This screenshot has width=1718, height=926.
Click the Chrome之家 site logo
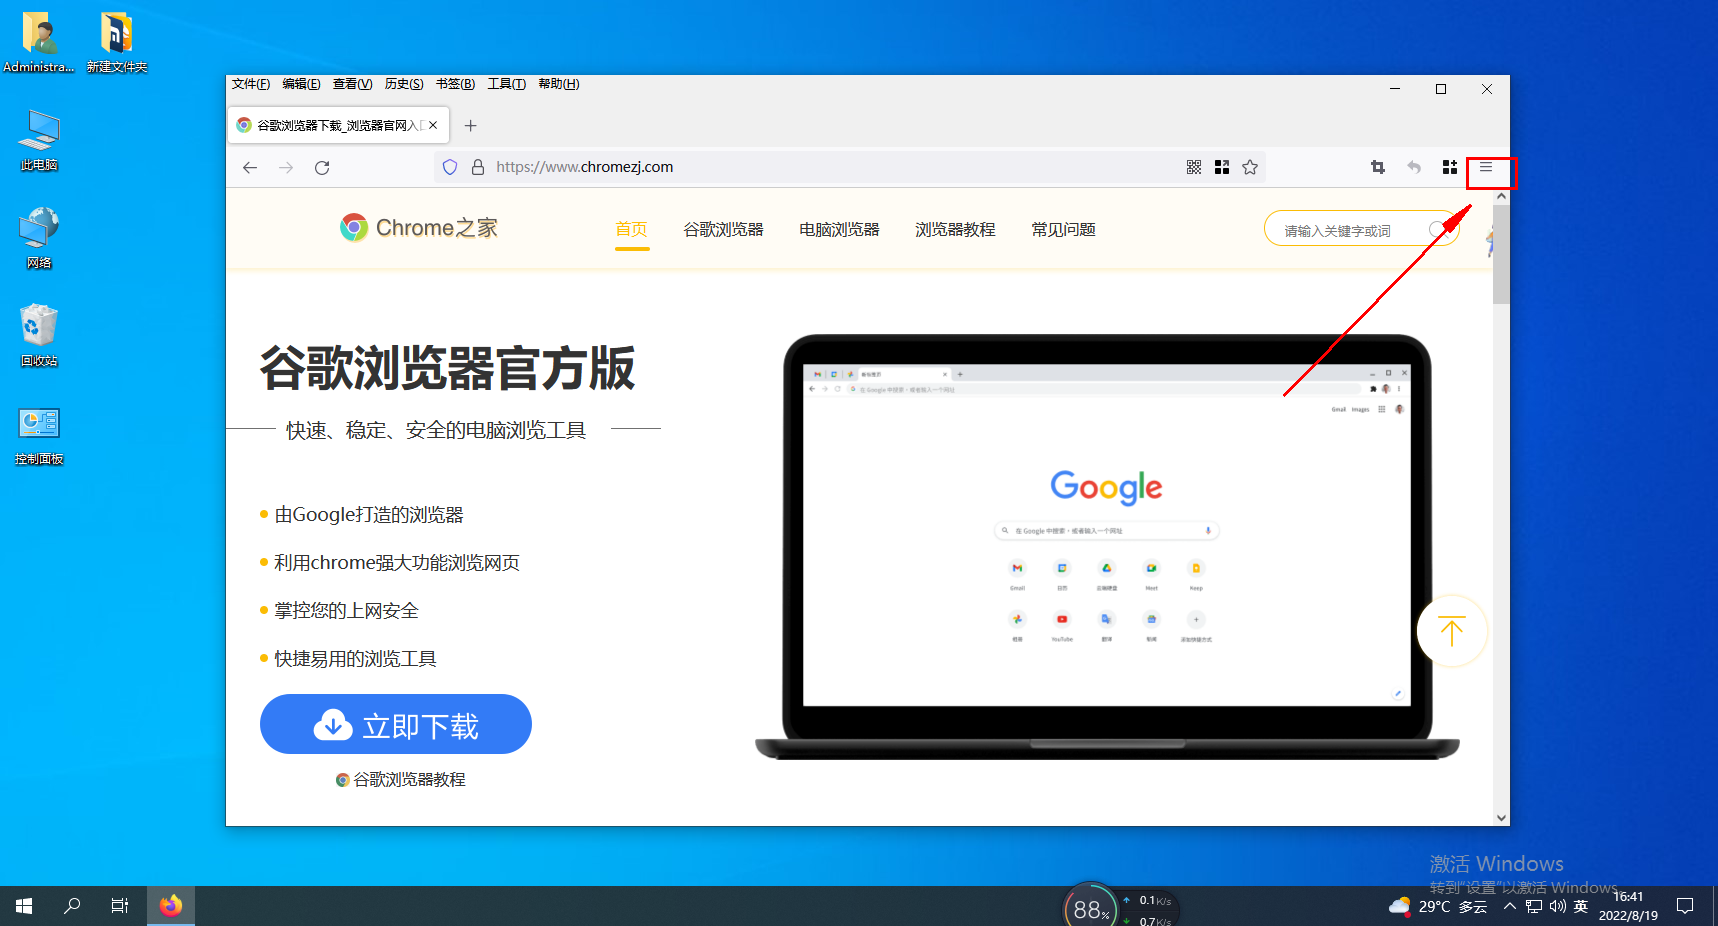[419, 228]
